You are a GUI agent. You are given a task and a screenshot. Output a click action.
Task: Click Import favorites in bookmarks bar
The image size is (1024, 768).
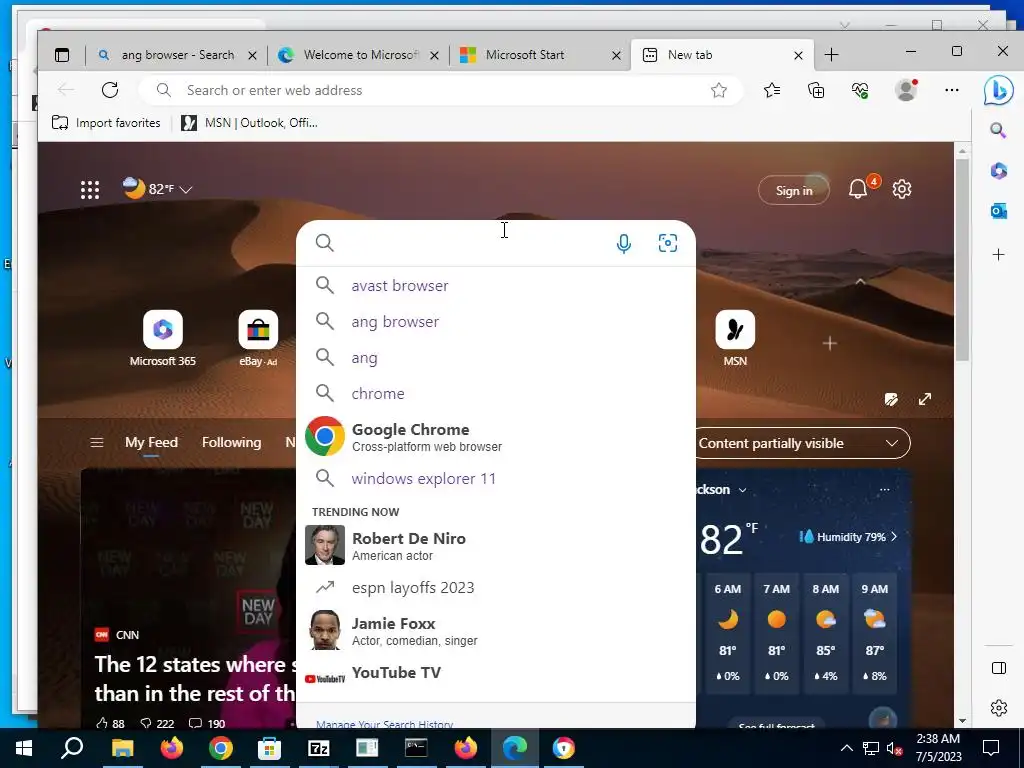[106, 123]
